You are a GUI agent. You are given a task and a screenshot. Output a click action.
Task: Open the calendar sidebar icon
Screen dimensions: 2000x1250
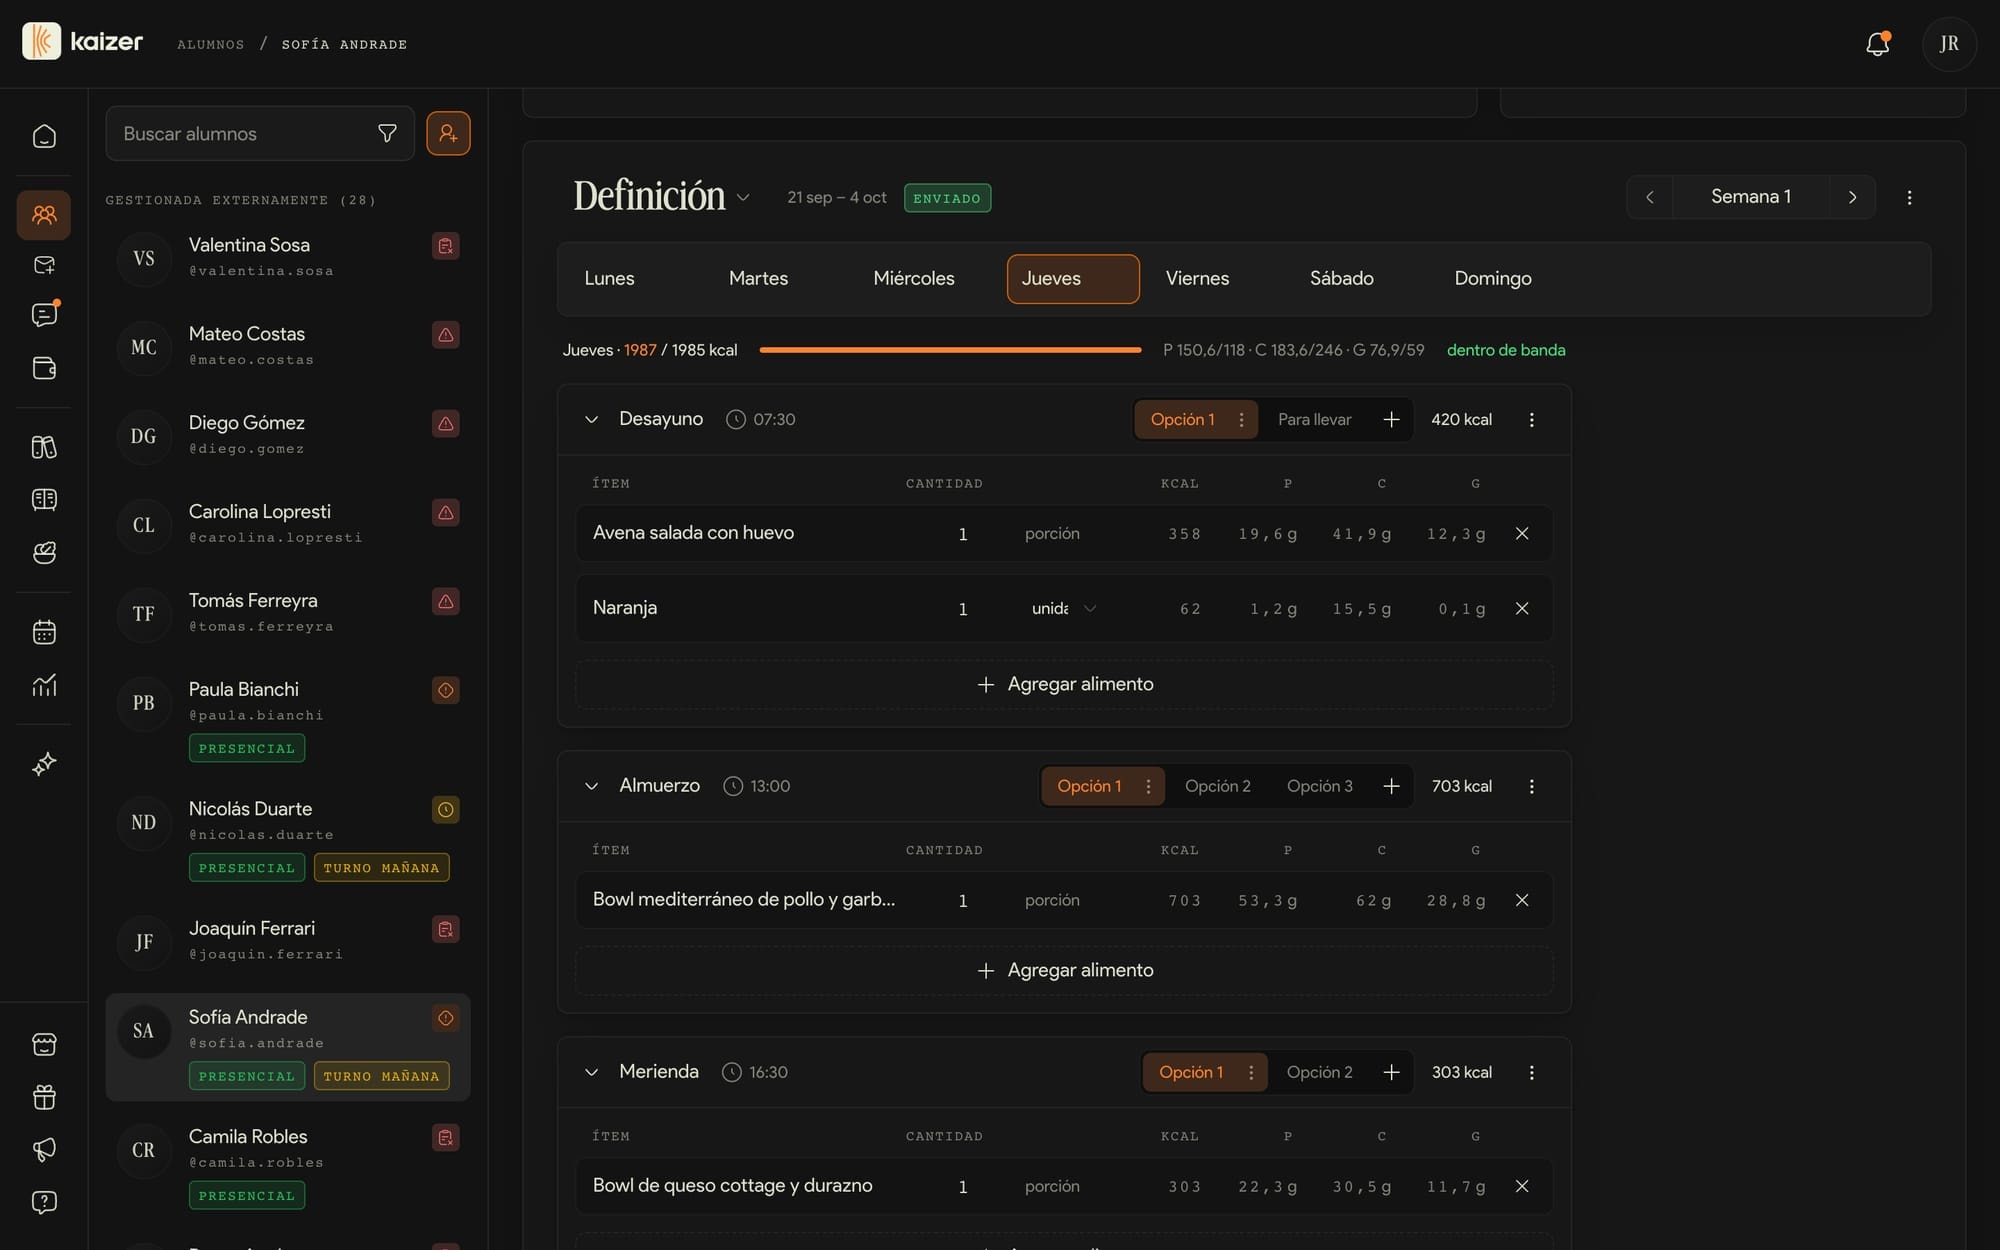coord(44,631)
